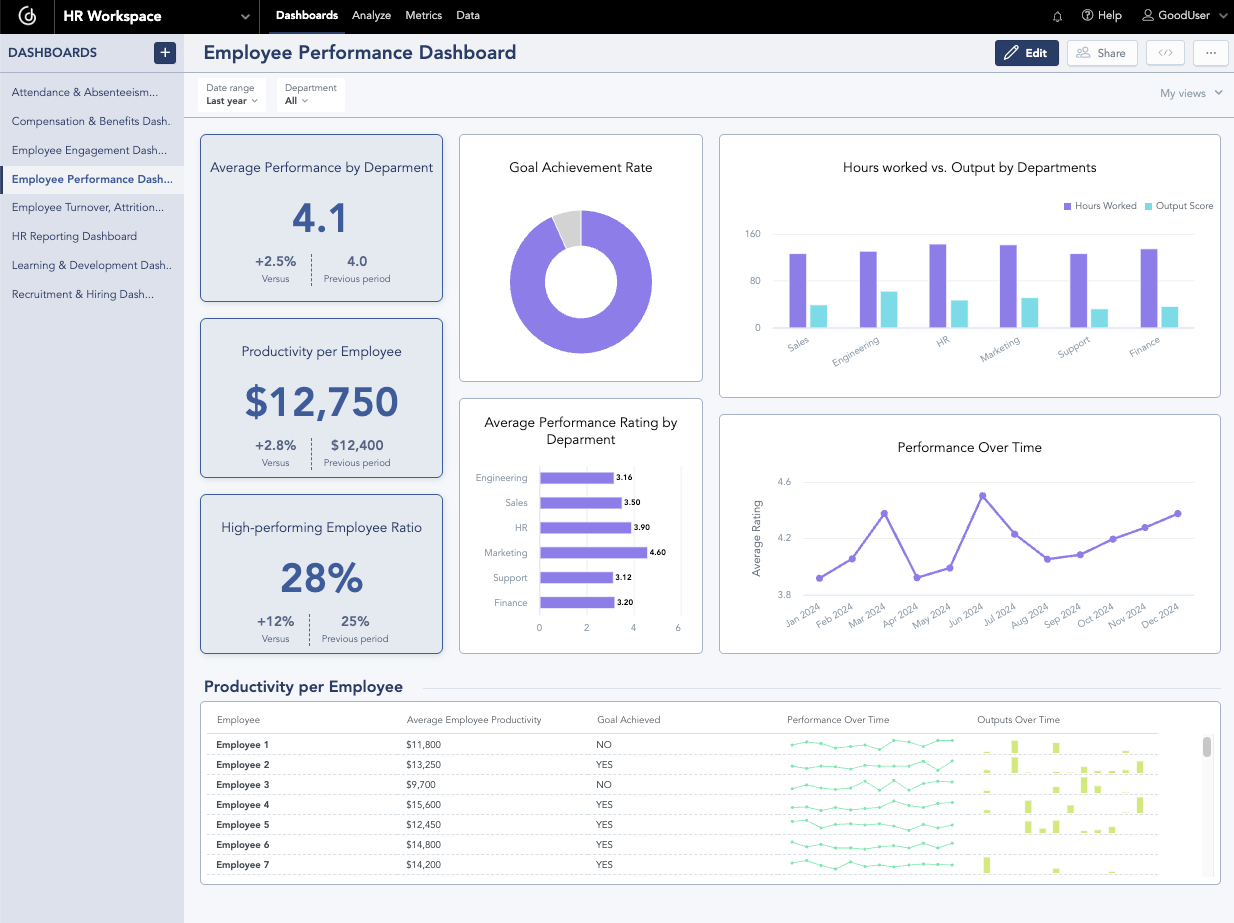
Task: Switch to the Analyze menu
Action: coord(371,16)
